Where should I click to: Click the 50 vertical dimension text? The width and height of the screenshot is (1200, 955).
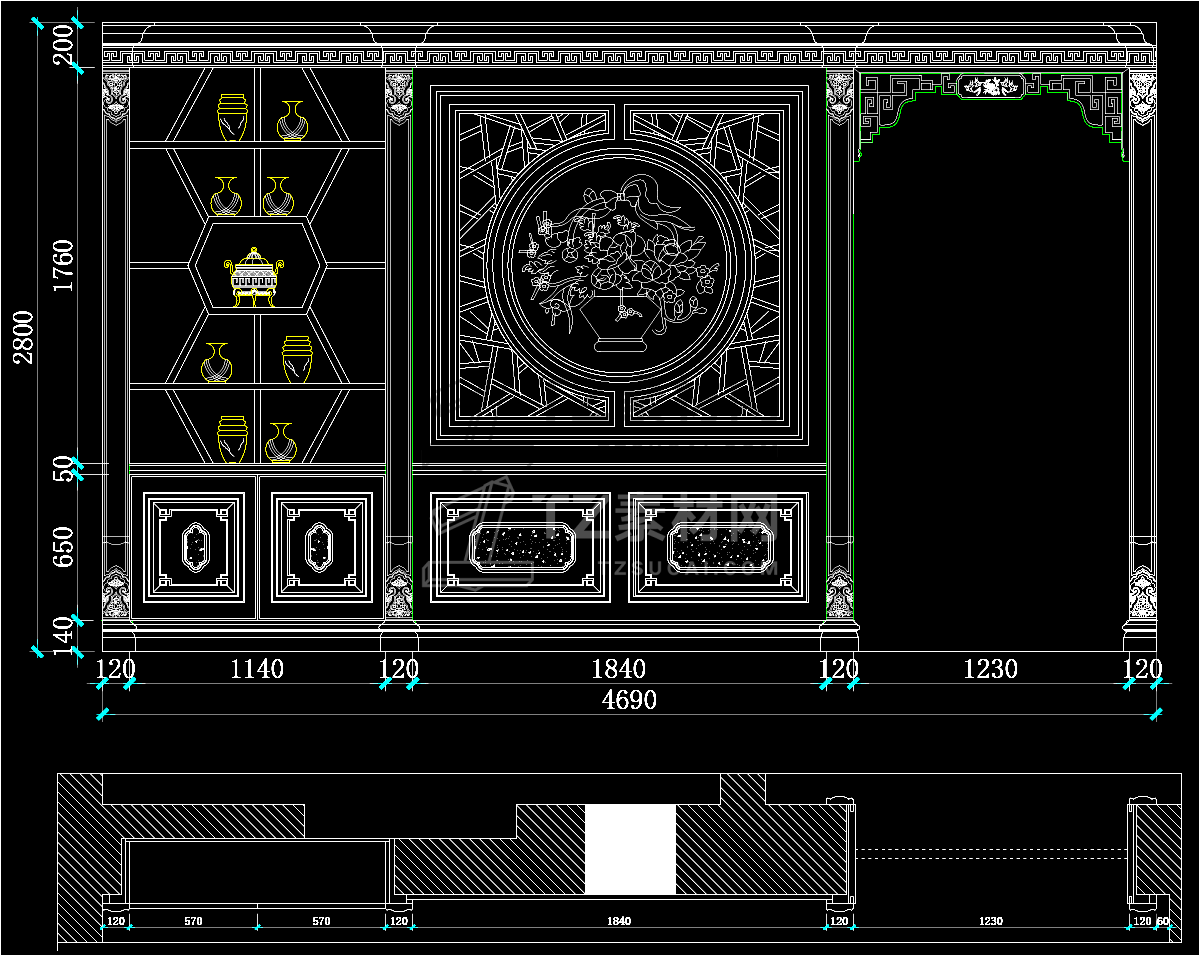pyautogui.click(x=64, y=467)
